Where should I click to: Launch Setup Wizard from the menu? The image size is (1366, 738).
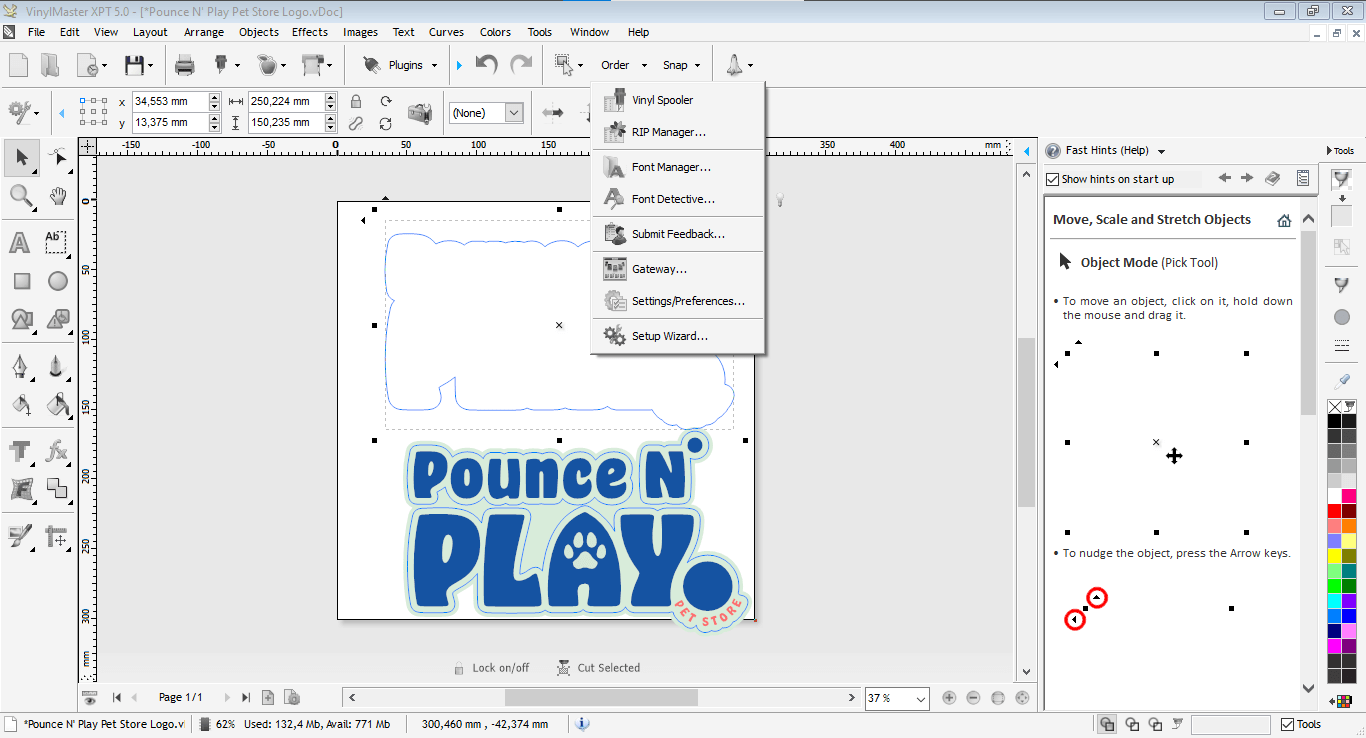[x=678, y=336]
